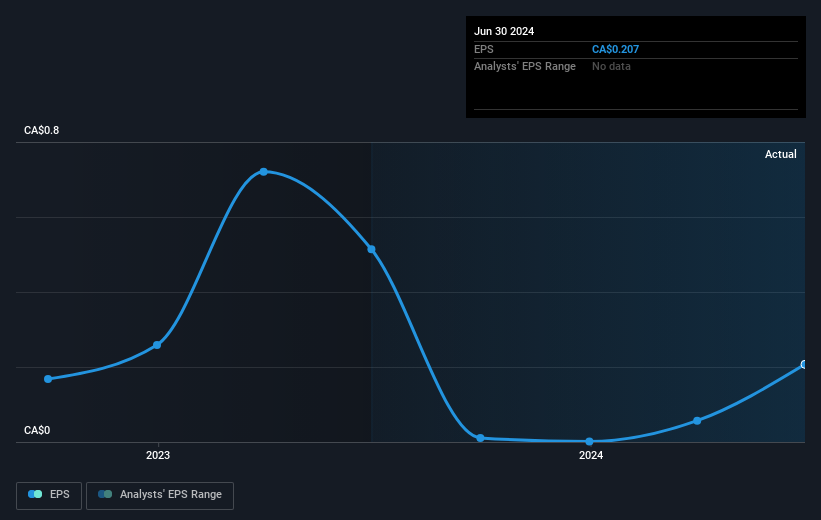Image resolution: width=821 pixels, height=520 pixels.
Task: Select the EPS data point above the 2023 tick
Action: (x=157, y=345)
